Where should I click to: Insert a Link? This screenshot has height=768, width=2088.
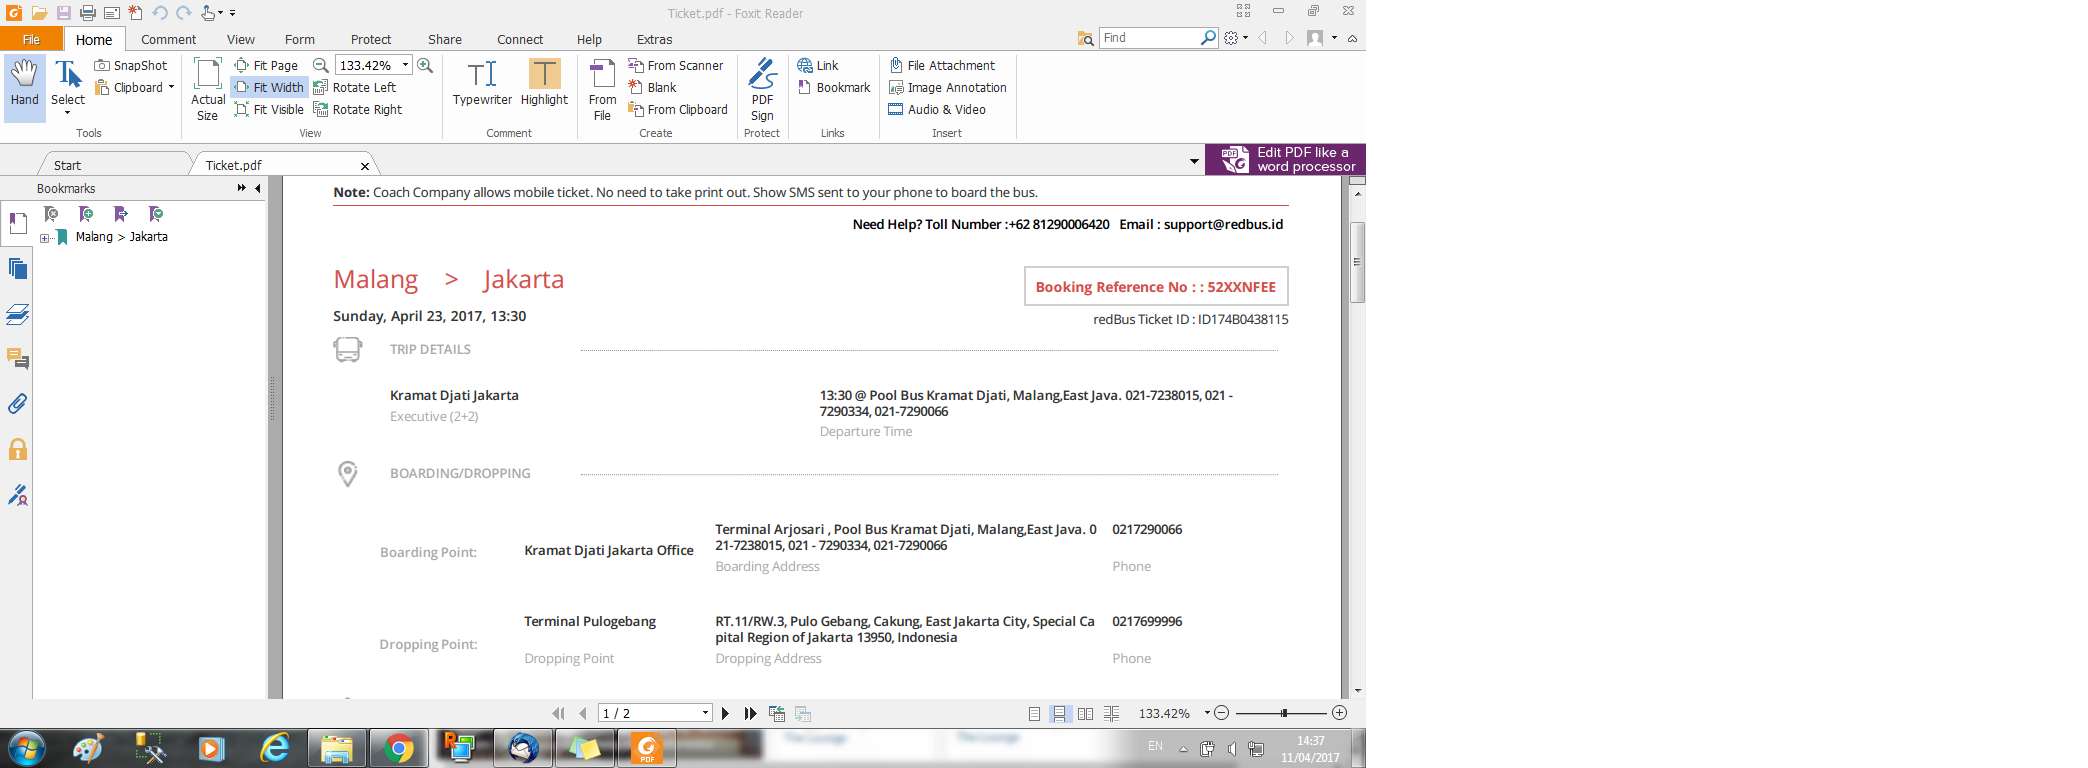click(818, 65)
